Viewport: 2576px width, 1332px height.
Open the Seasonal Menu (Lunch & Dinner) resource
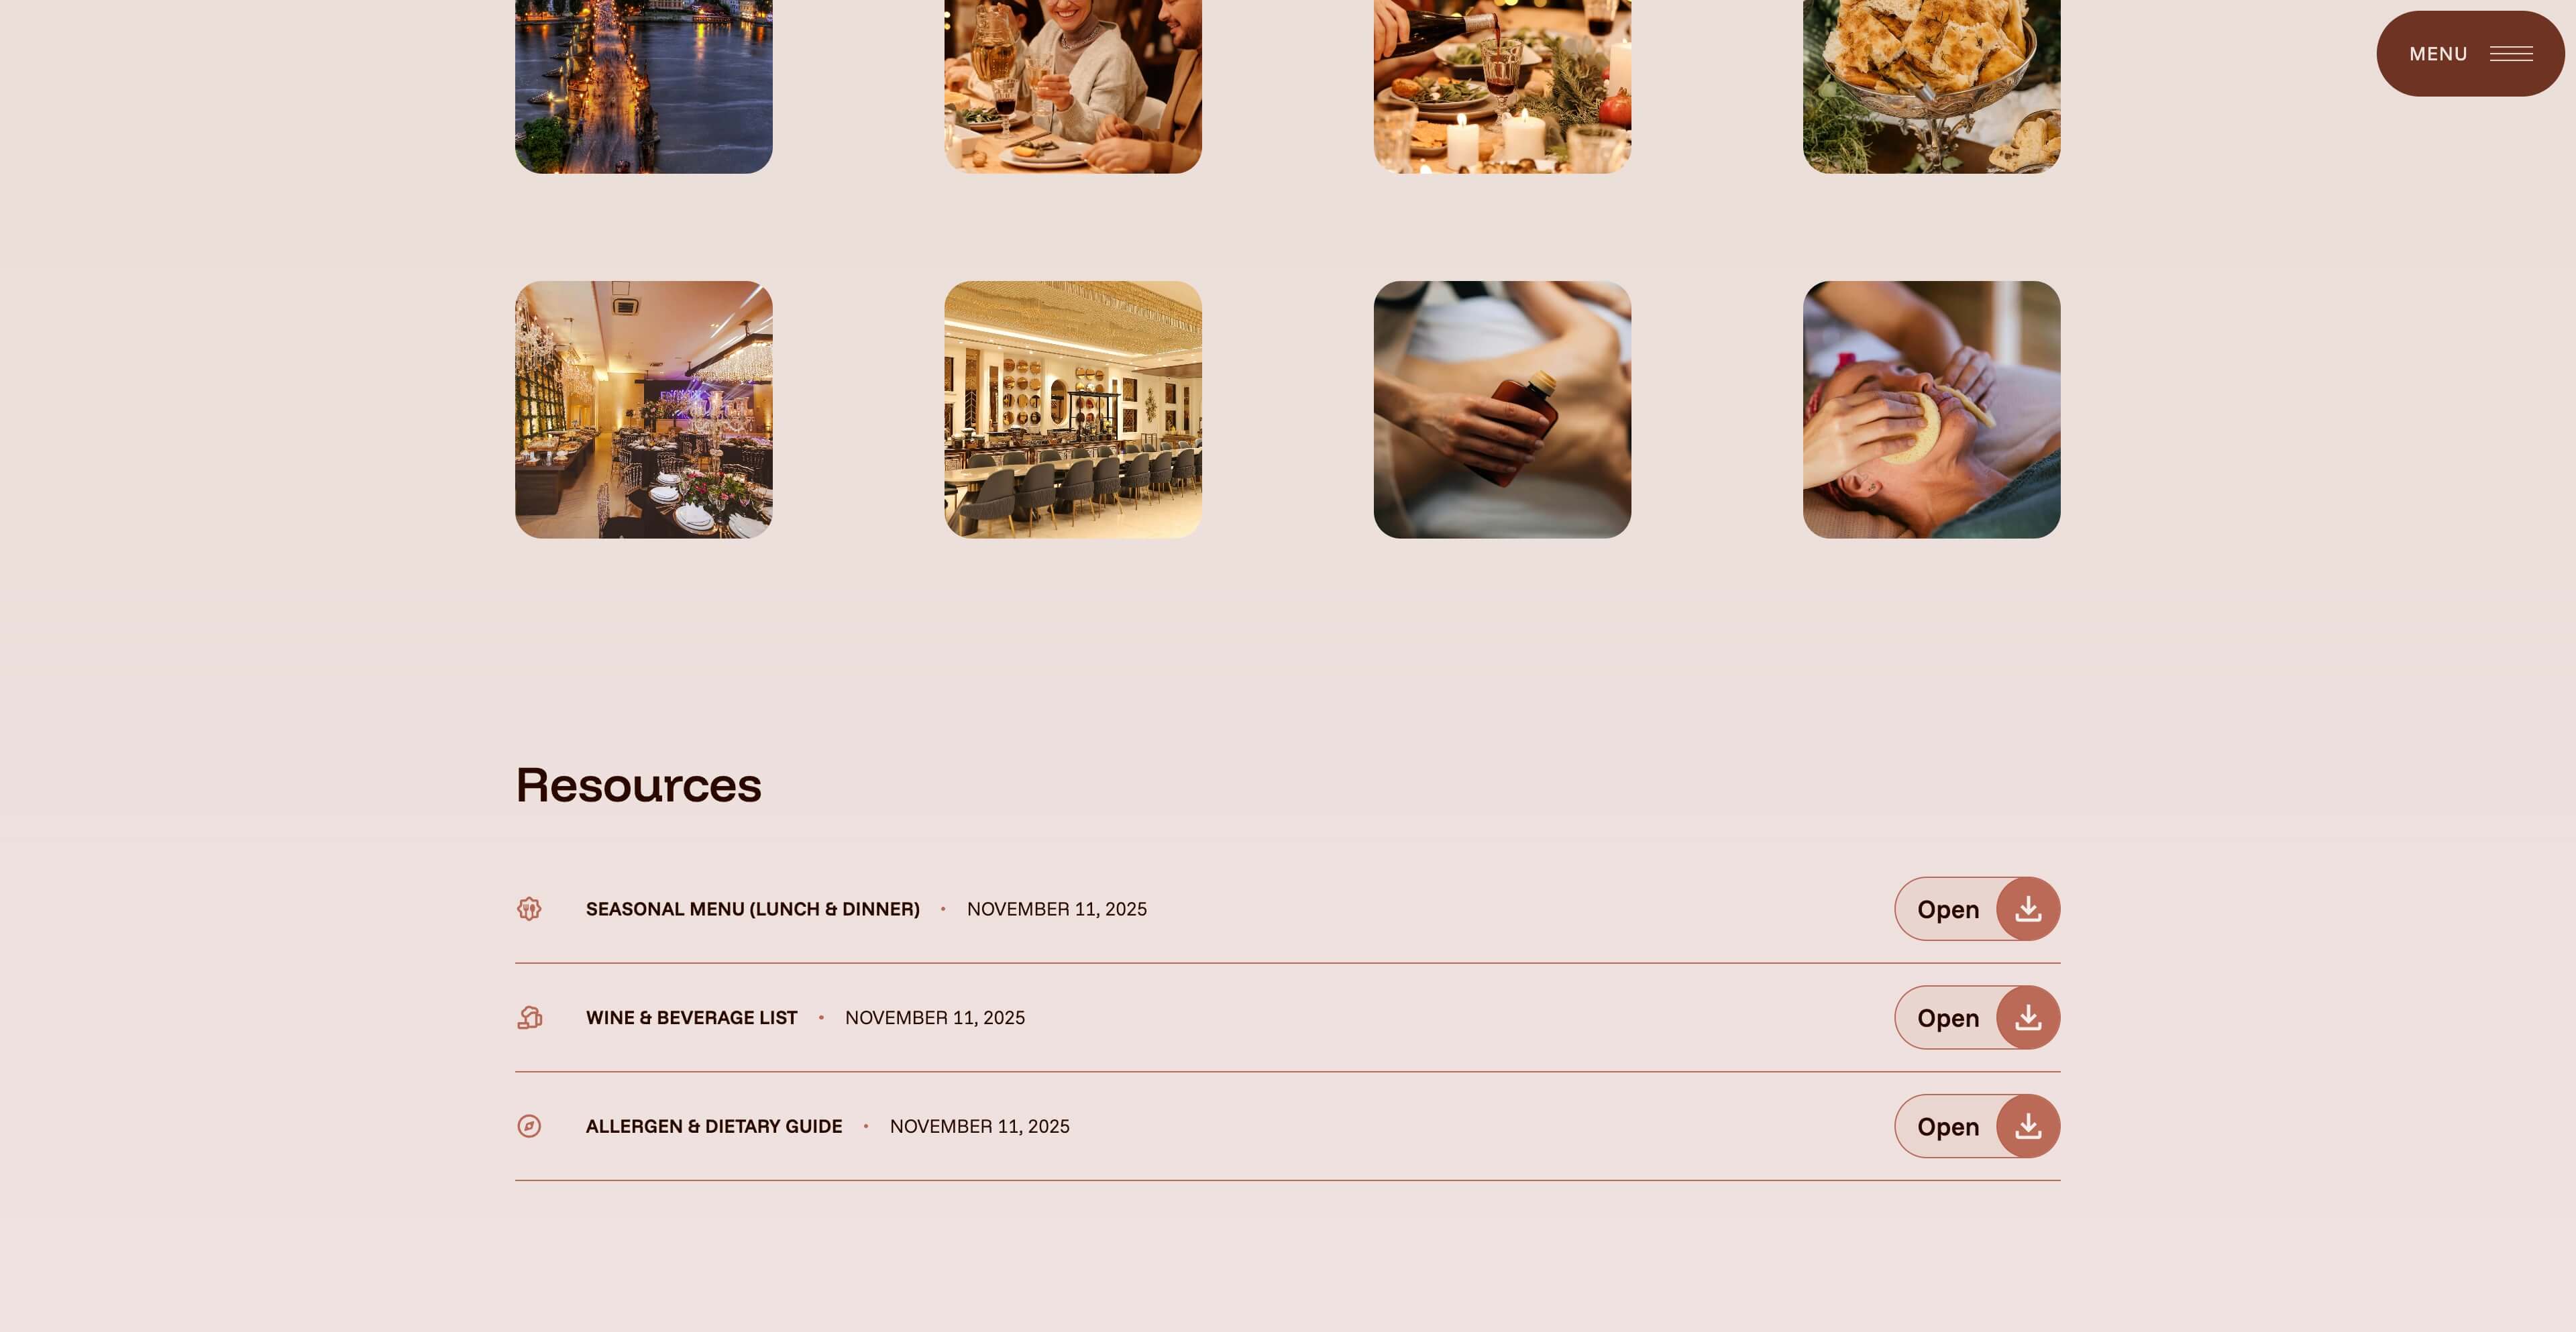pyautogui.click(x=1976, y=909)
